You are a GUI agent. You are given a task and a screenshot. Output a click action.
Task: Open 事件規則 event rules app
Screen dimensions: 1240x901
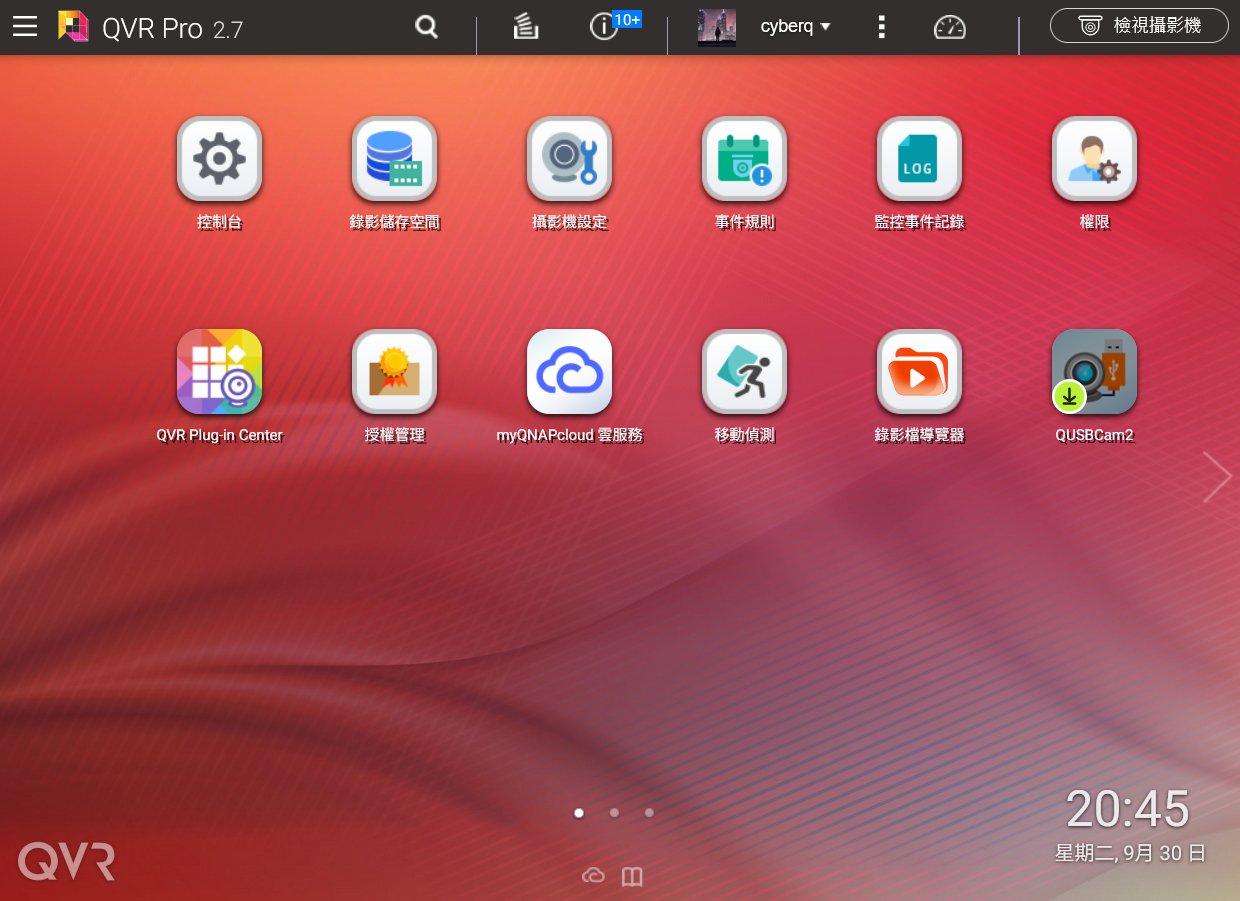744,159
